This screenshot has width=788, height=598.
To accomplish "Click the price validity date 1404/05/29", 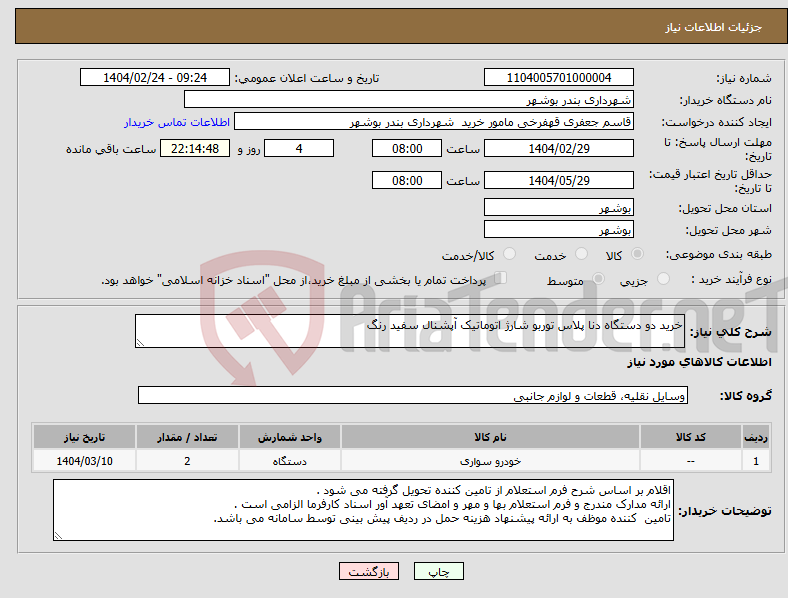I will (x=558, y=180).
